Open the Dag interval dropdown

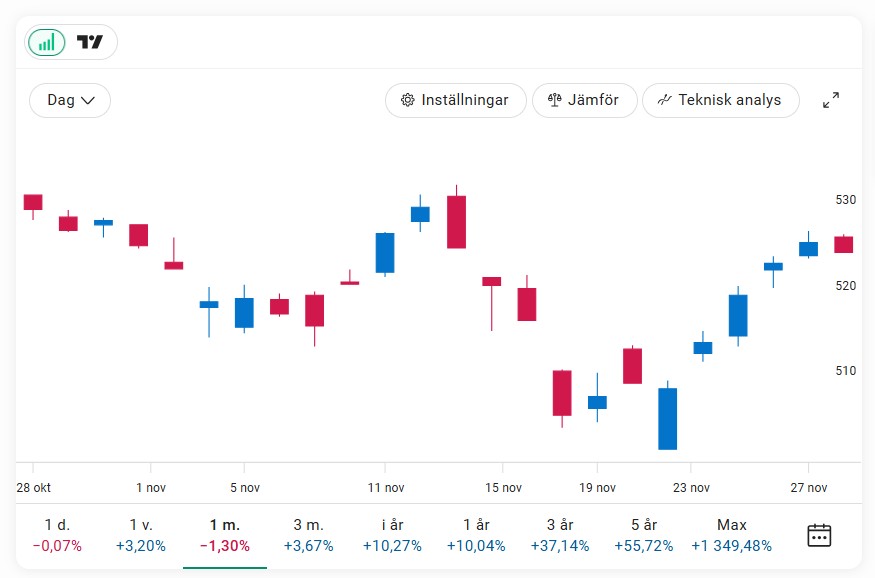(70, 100)
